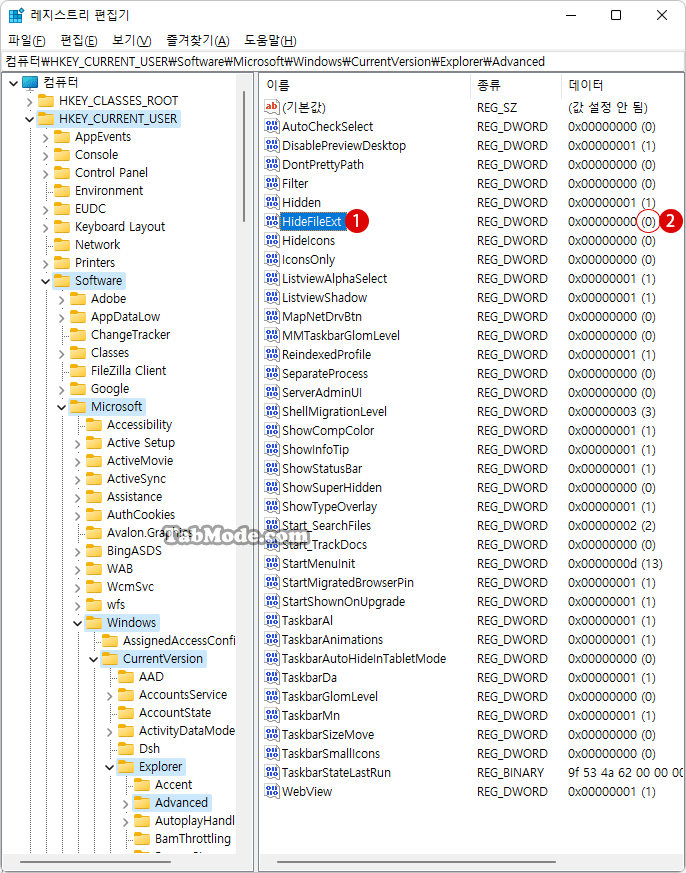Click the DWORD icon beside StartMenuInit

click(272, 563)
